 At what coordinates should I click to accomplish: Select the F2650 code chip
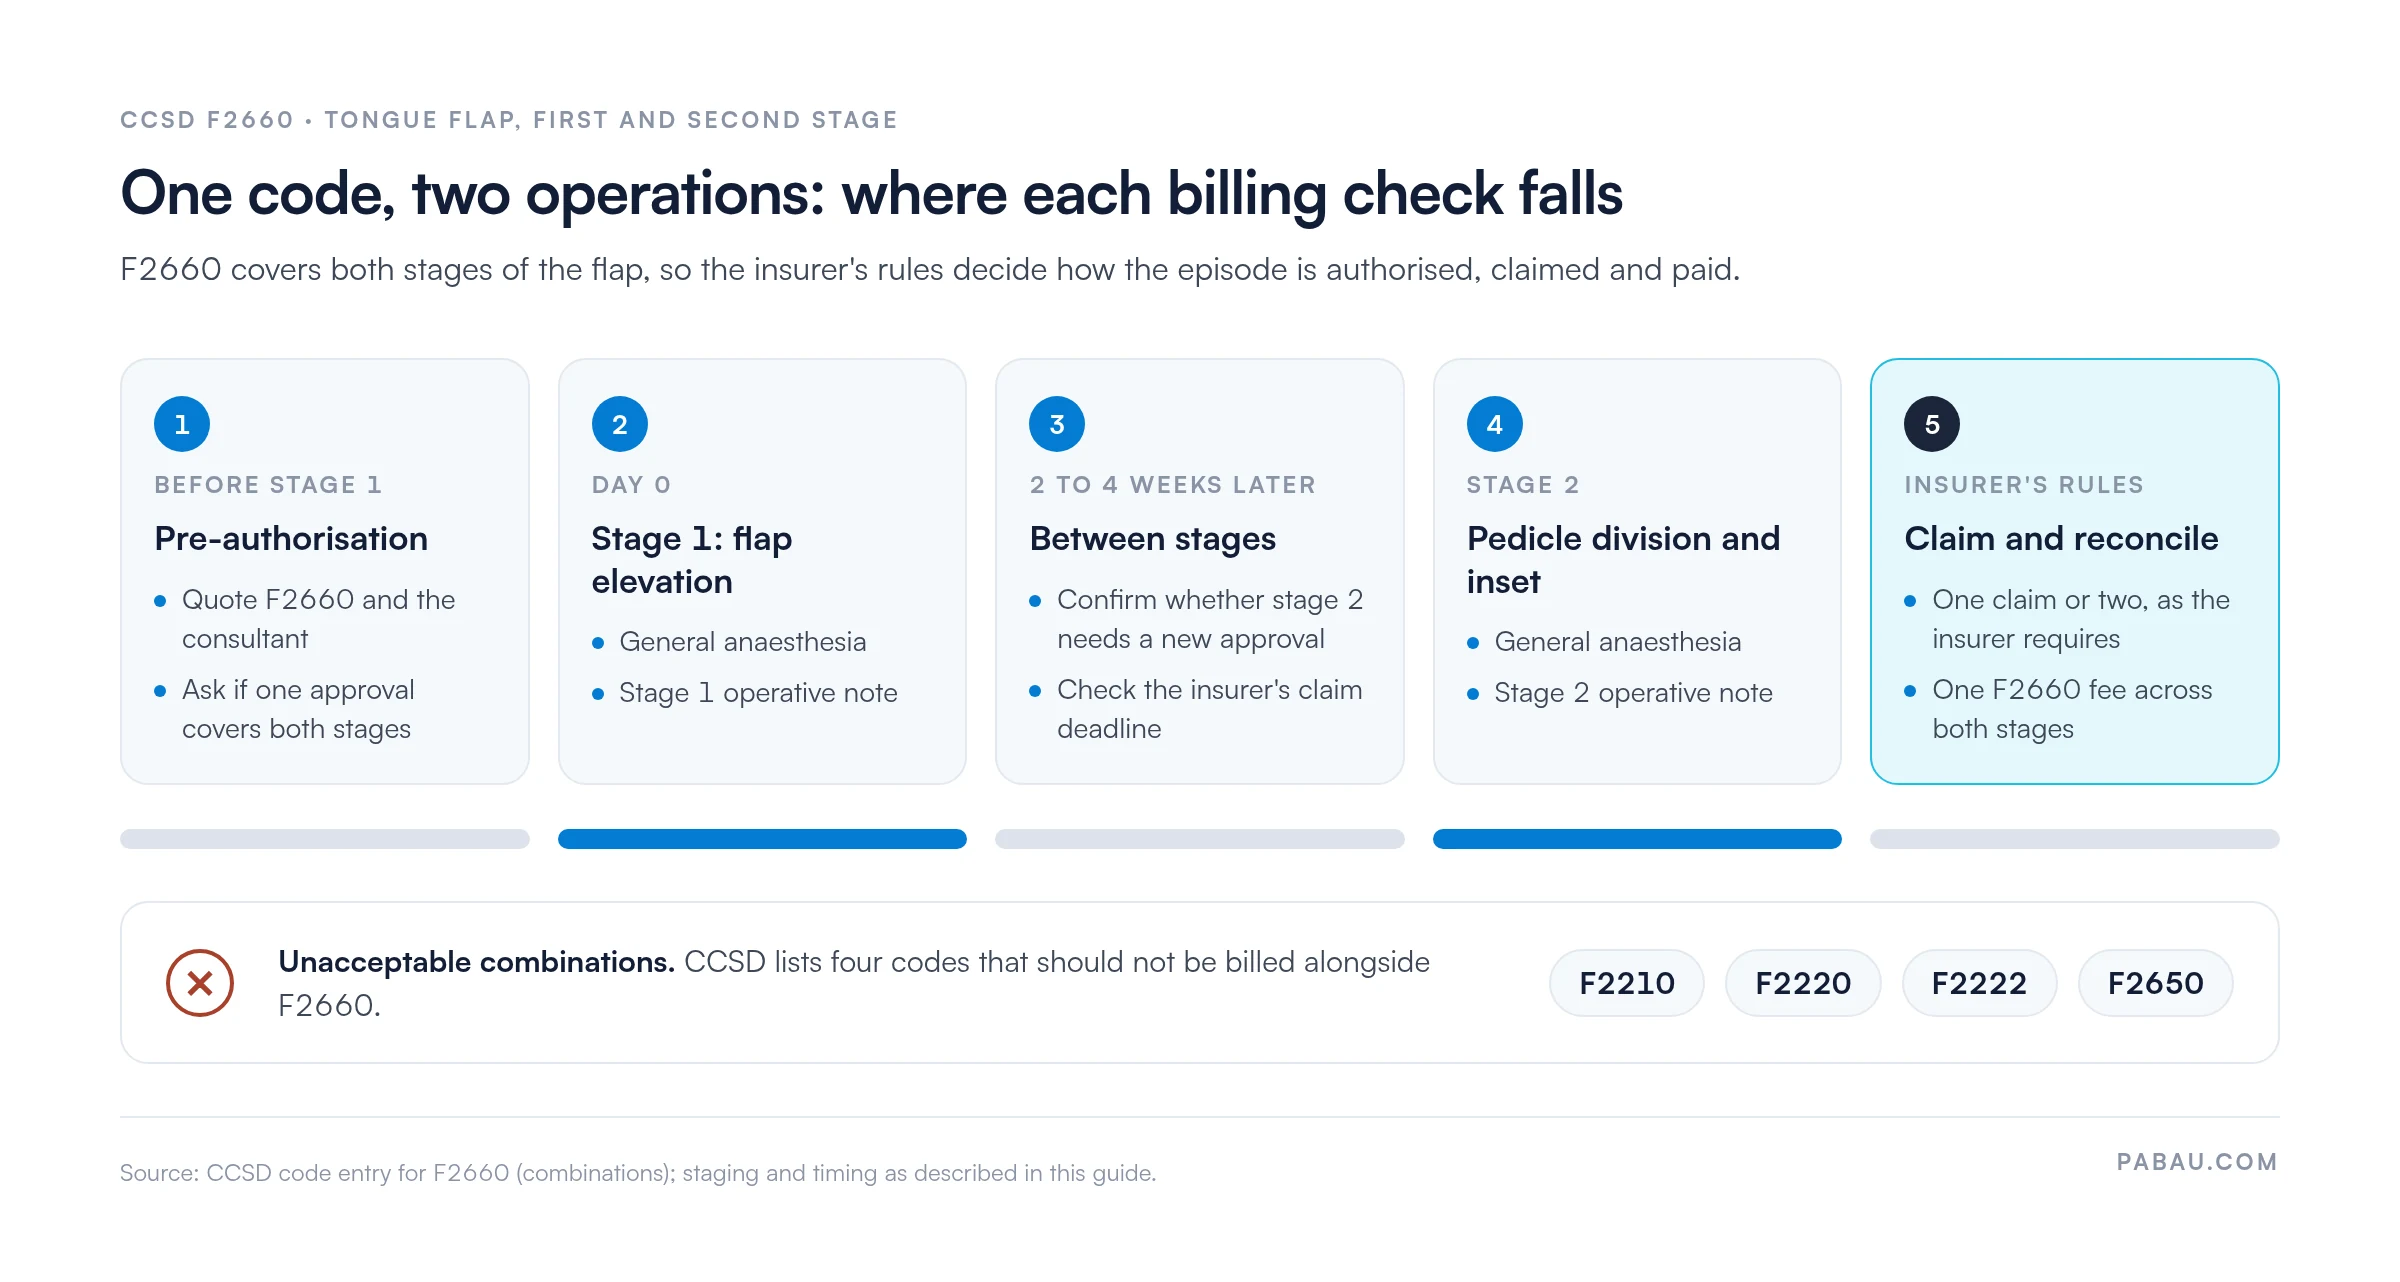pyautogui.click(x=2155, y=983)
